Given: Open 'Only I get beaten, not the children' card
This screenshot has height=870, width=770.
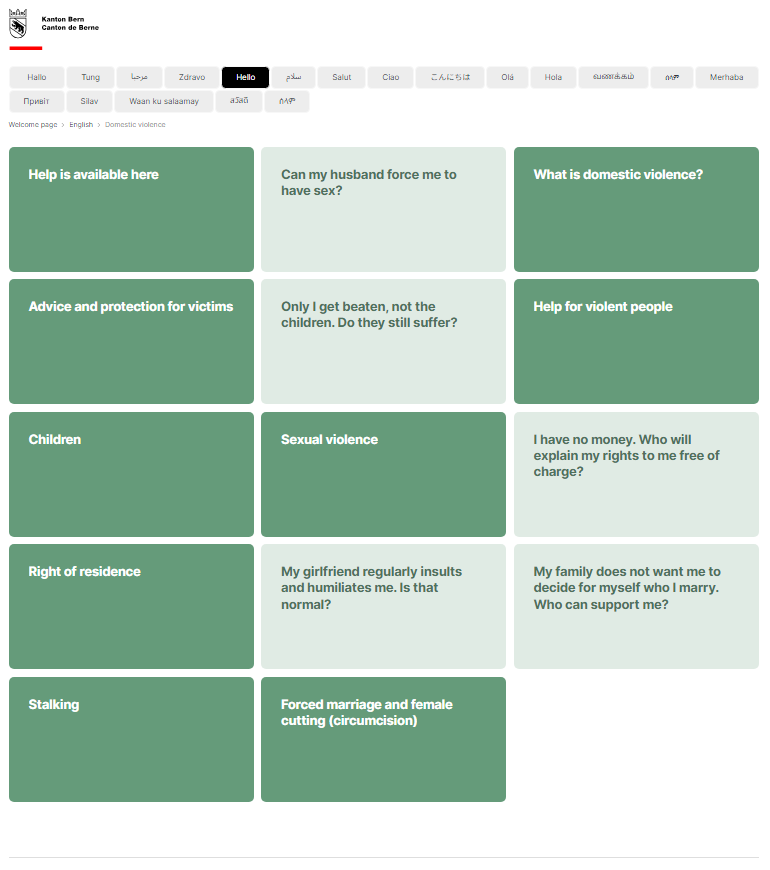Looking at the screenshot, I should (x=383, y=341).
